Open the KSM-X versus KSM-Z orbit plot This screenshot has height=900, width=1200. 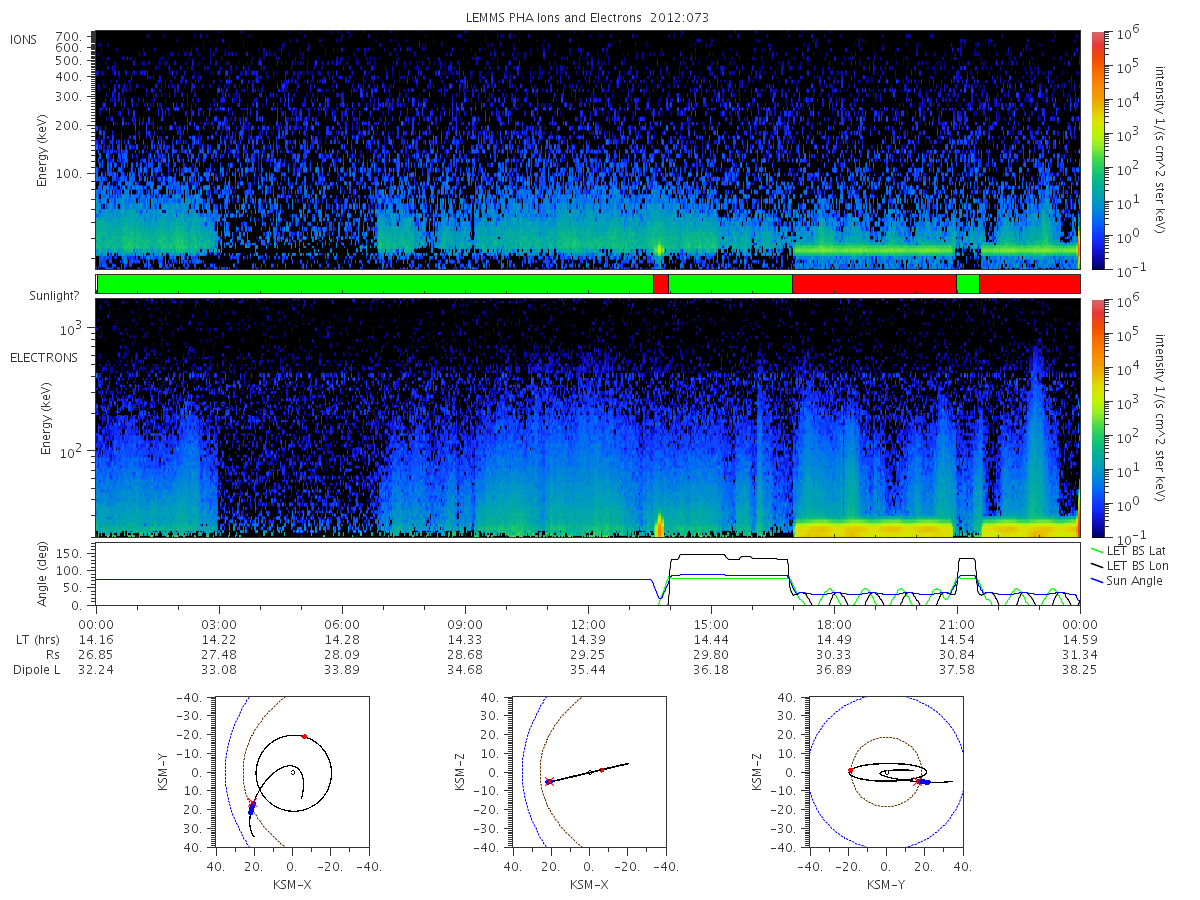(589, 771)
